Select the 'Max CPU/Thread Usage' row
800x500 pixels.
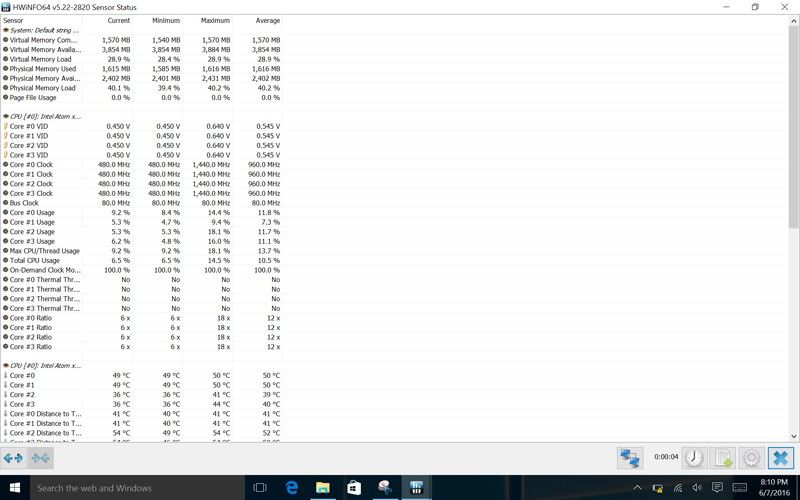click(x=141, y=251)
